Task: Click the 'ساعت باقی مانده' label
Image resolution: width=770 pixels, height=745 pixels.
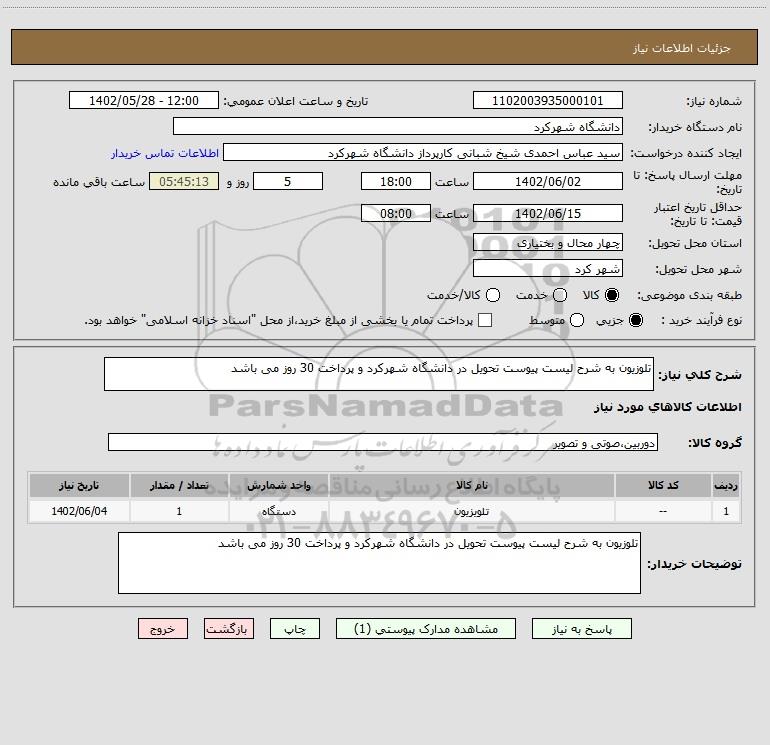Action: 99,182
